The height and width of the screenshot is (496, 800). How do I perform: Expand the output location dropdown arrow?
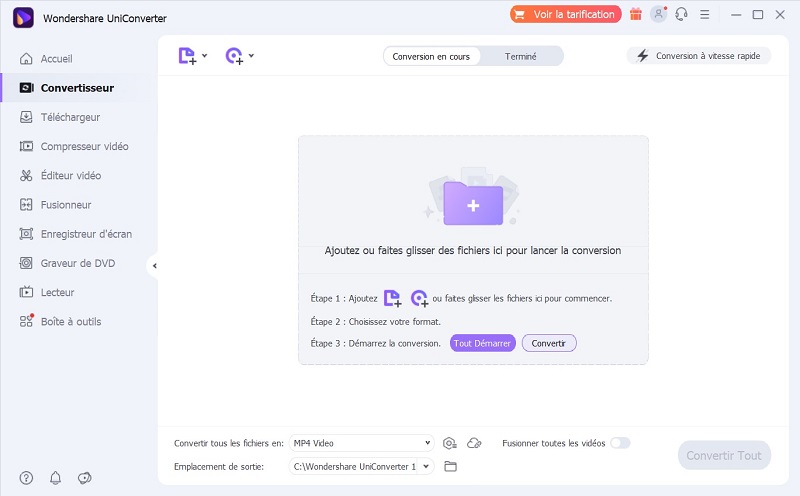click(426, 466)
